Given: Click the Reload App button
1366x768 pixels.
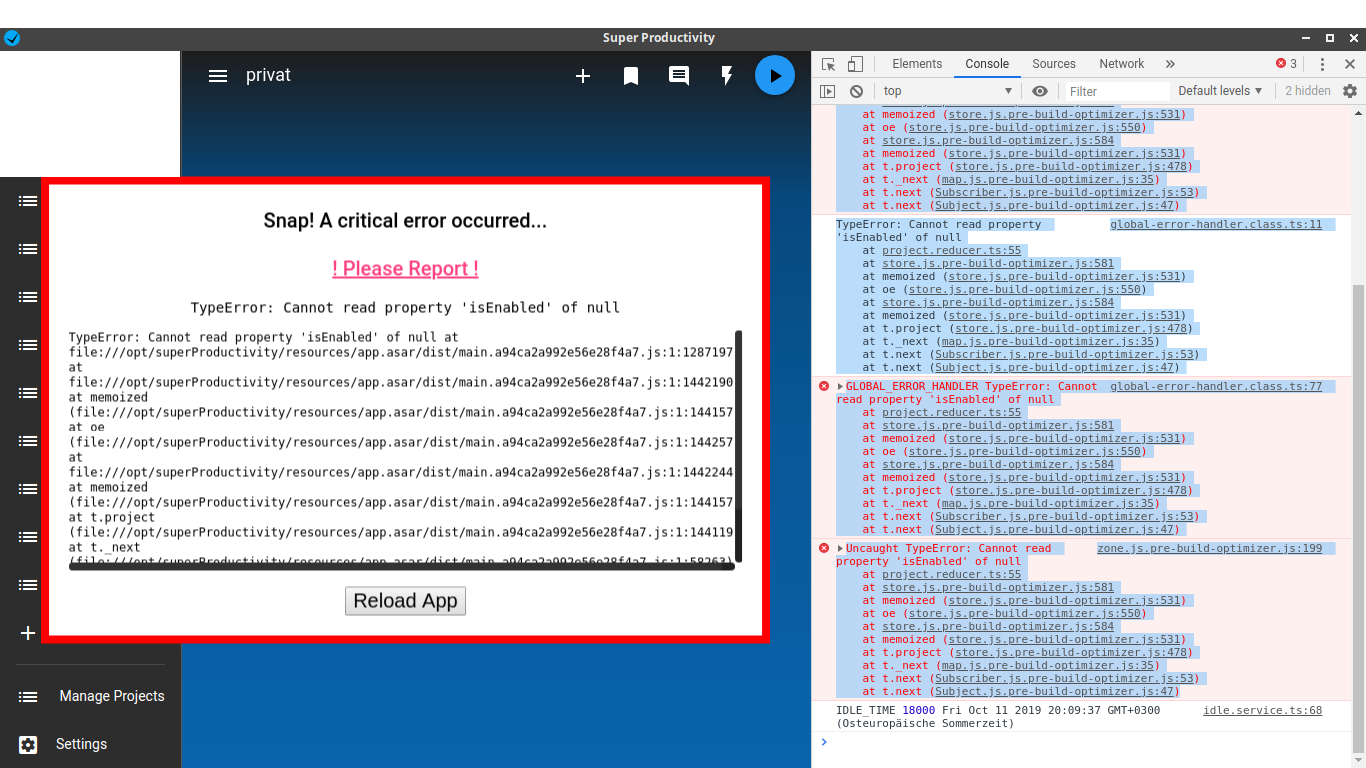Looking at the screenshot, I should pyautogui.click(x=404, y=601).
